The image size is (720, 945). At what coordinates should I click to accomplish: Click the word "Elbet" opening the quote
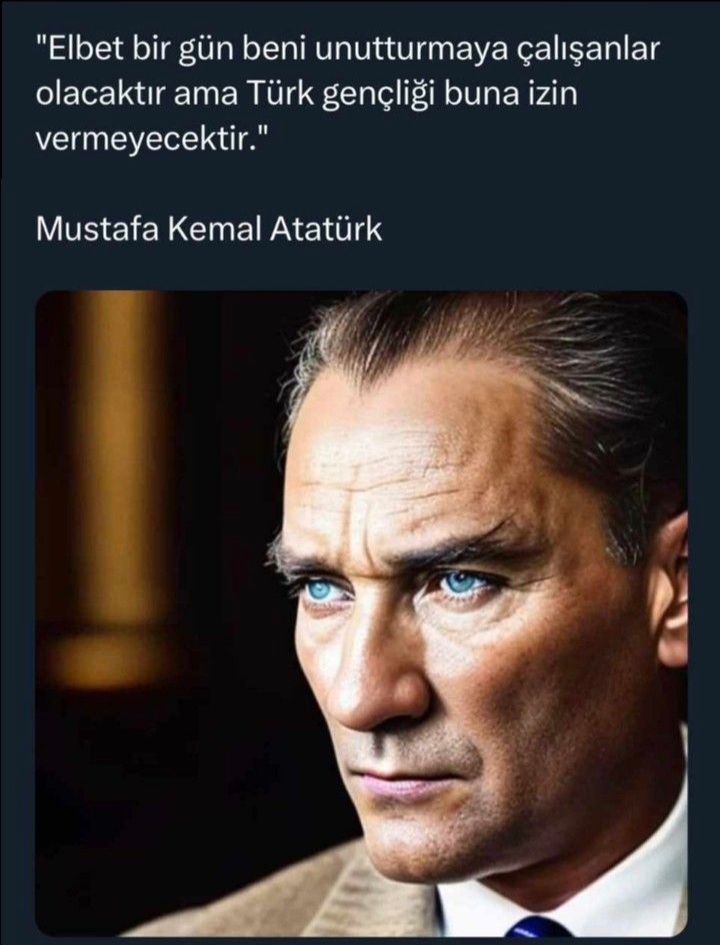[79, 49]
